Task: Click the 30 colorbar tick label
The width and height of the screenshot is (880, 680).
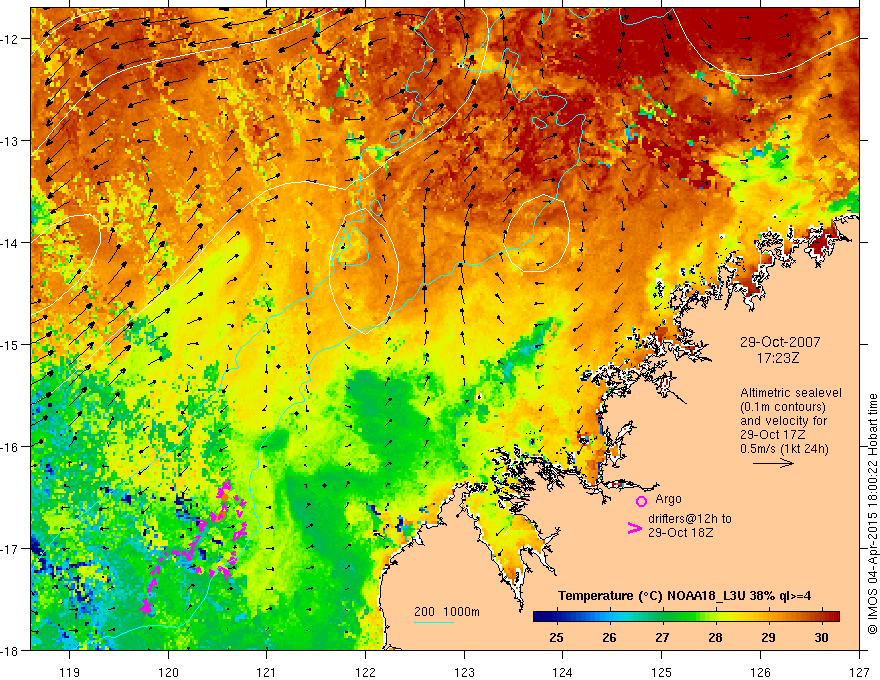Action: click(821, 637)
